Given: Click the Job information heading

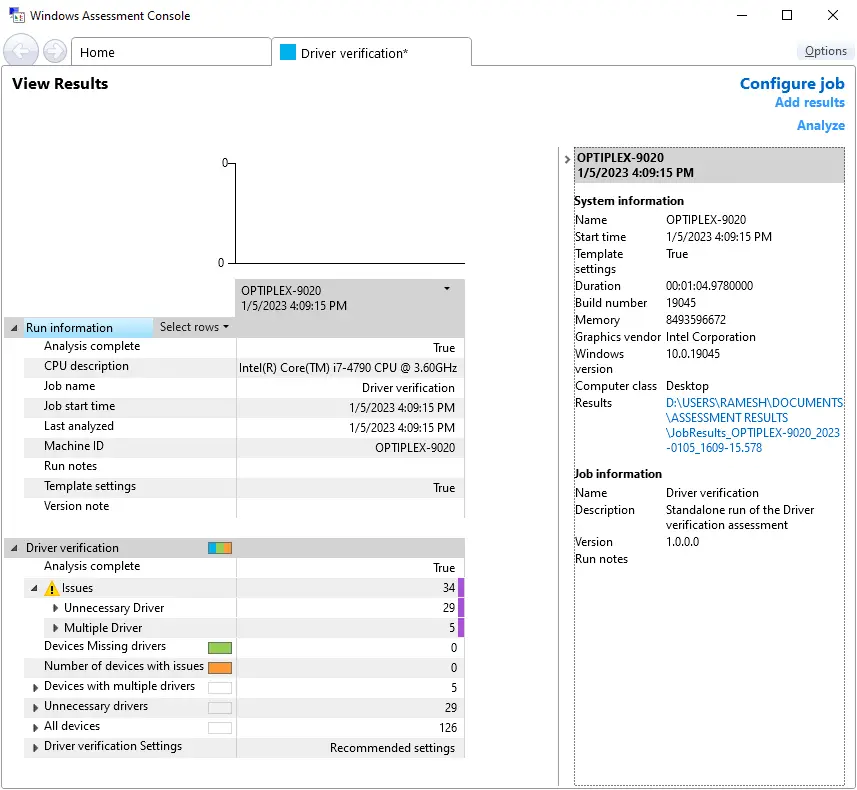Looking at the screenshot, I should tap(618, 474).
